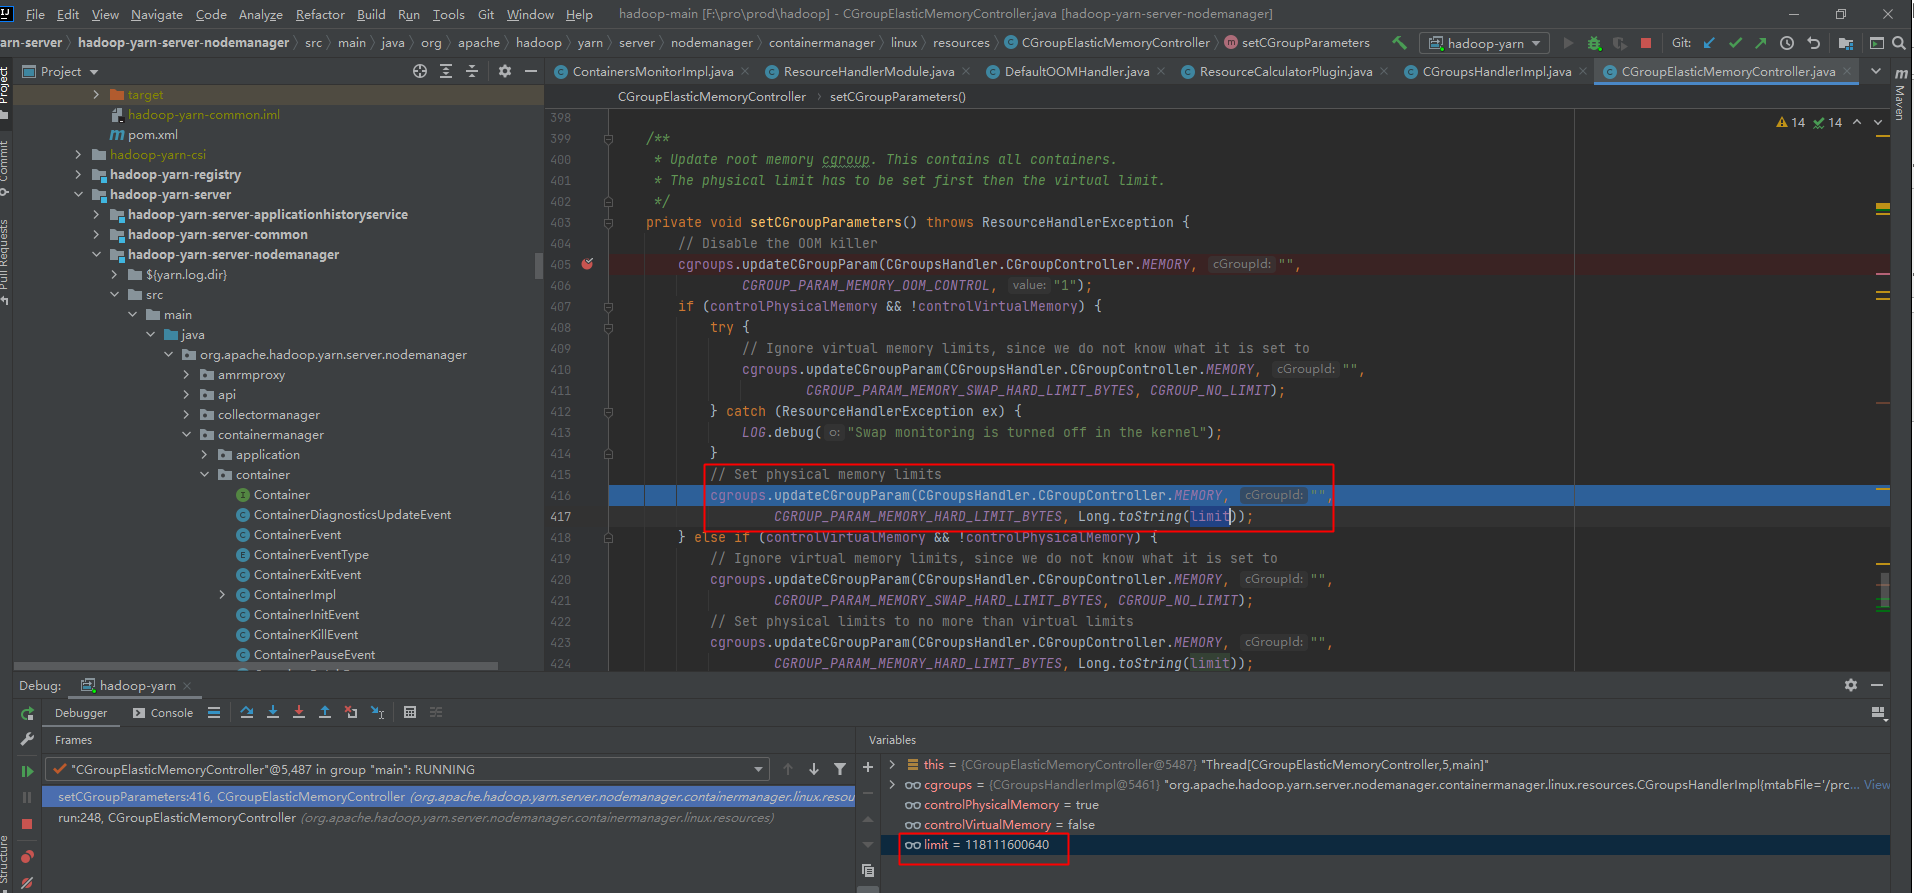Collapse the hadoop-yarn-server module
This screenshot has width=1914, height=893.
(79, 195)
